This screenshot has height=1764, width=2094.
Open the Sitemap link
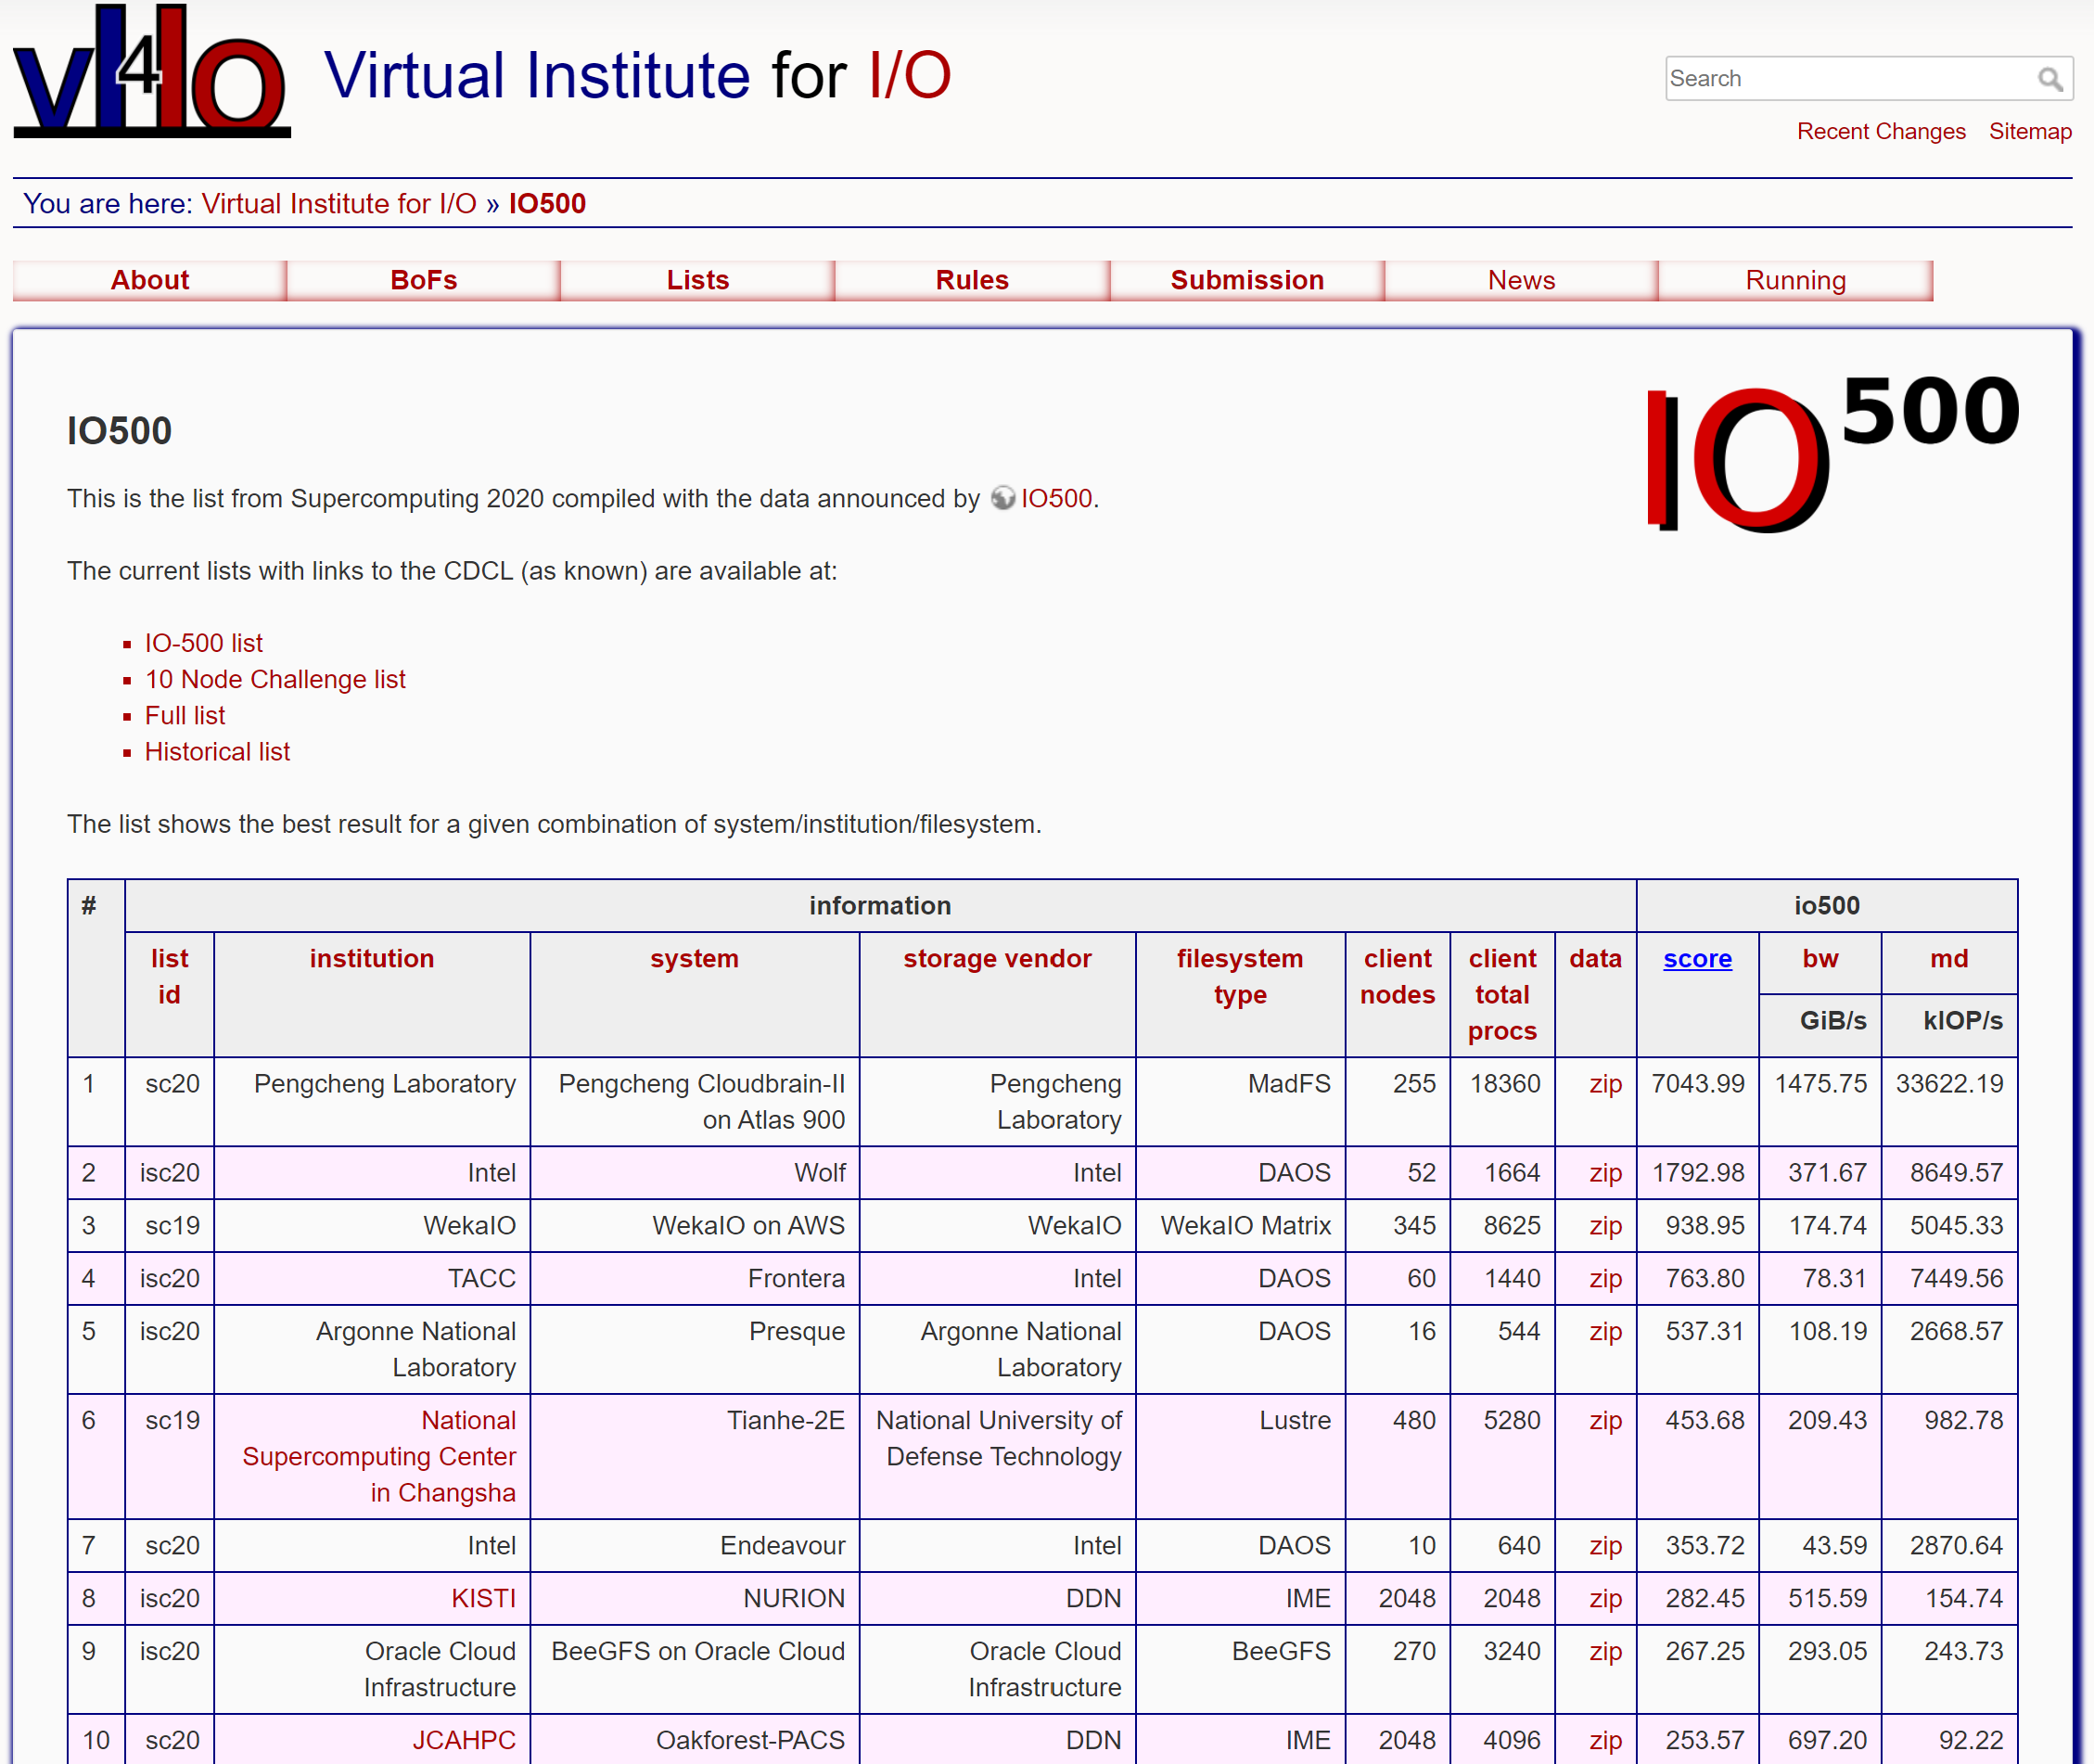[2029, 131]
